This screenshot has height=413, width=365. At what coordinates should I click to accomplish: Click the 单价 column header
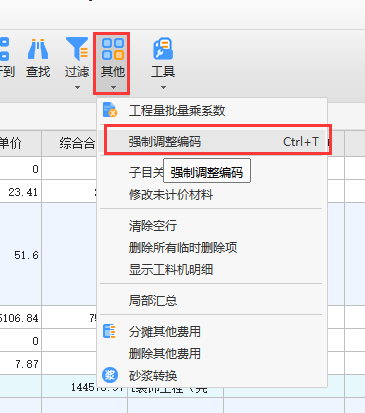(20, 143)
